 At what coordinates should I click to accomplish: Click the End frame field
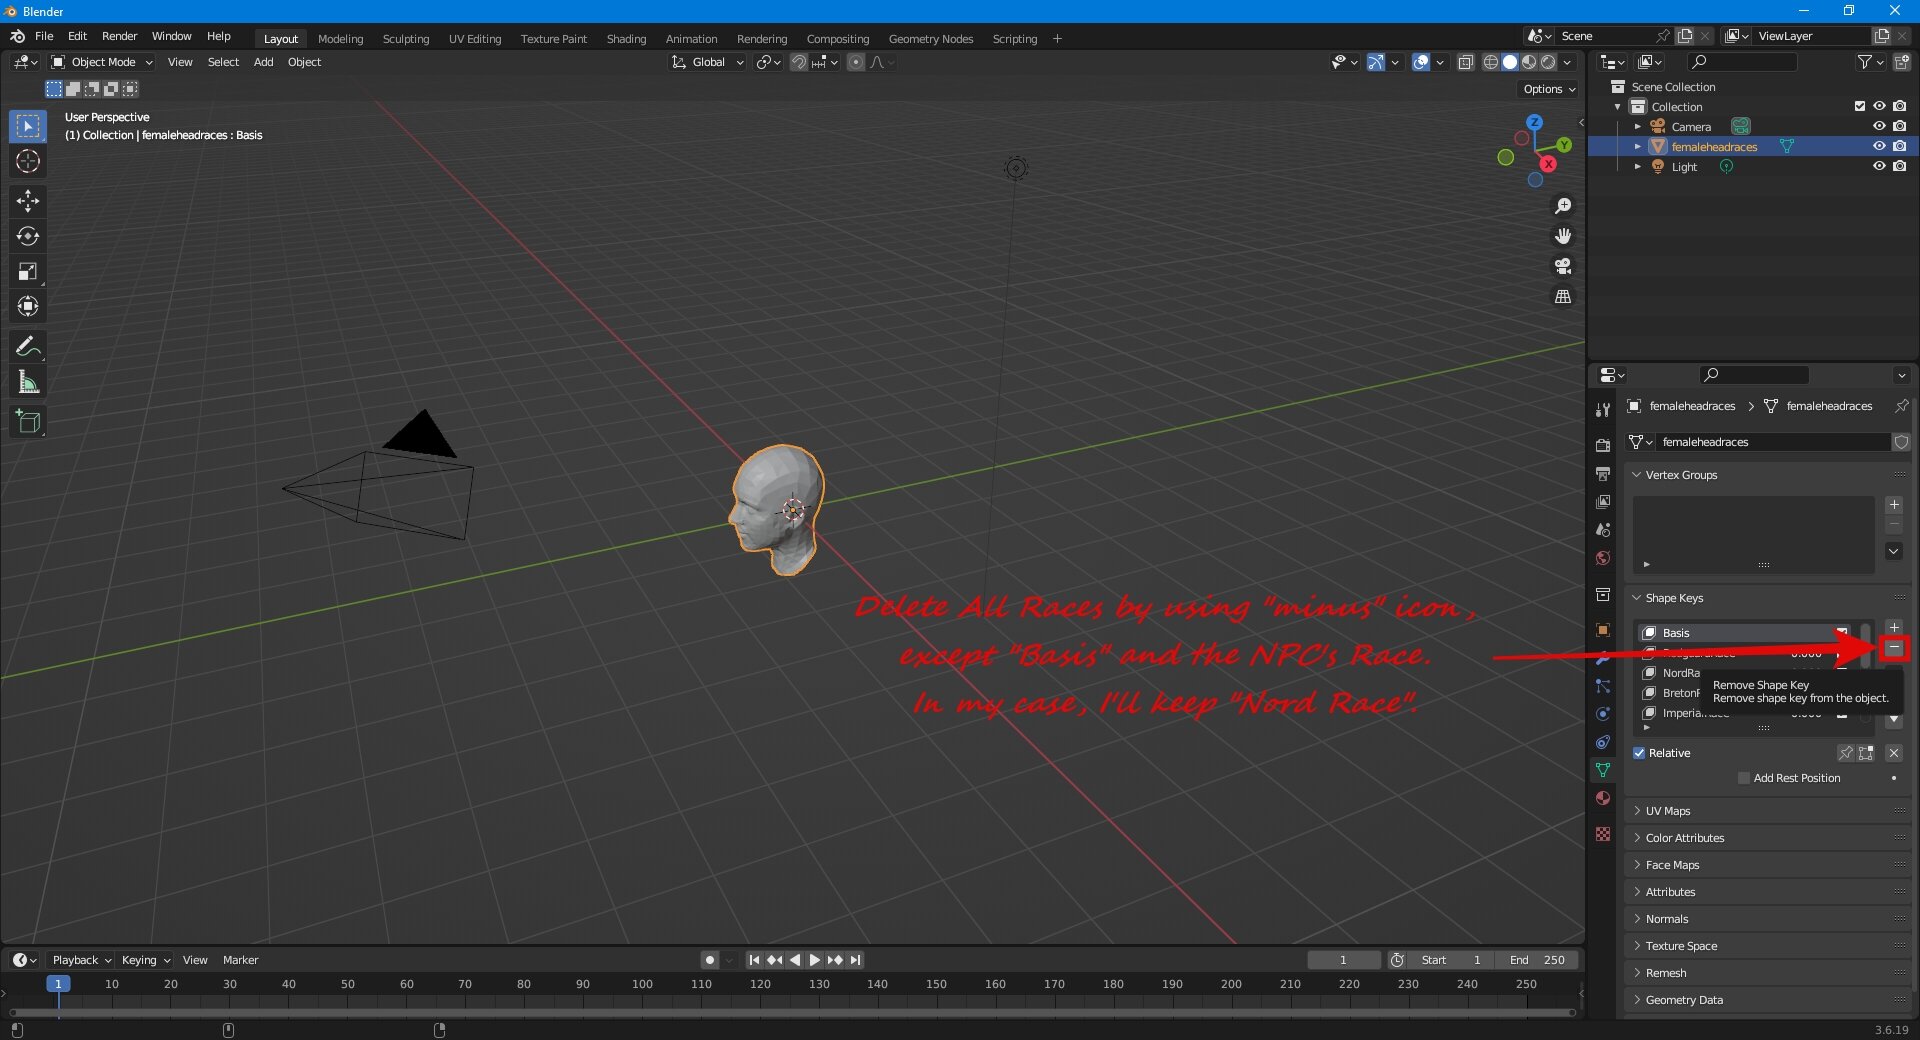click(x=1537, y=960)
